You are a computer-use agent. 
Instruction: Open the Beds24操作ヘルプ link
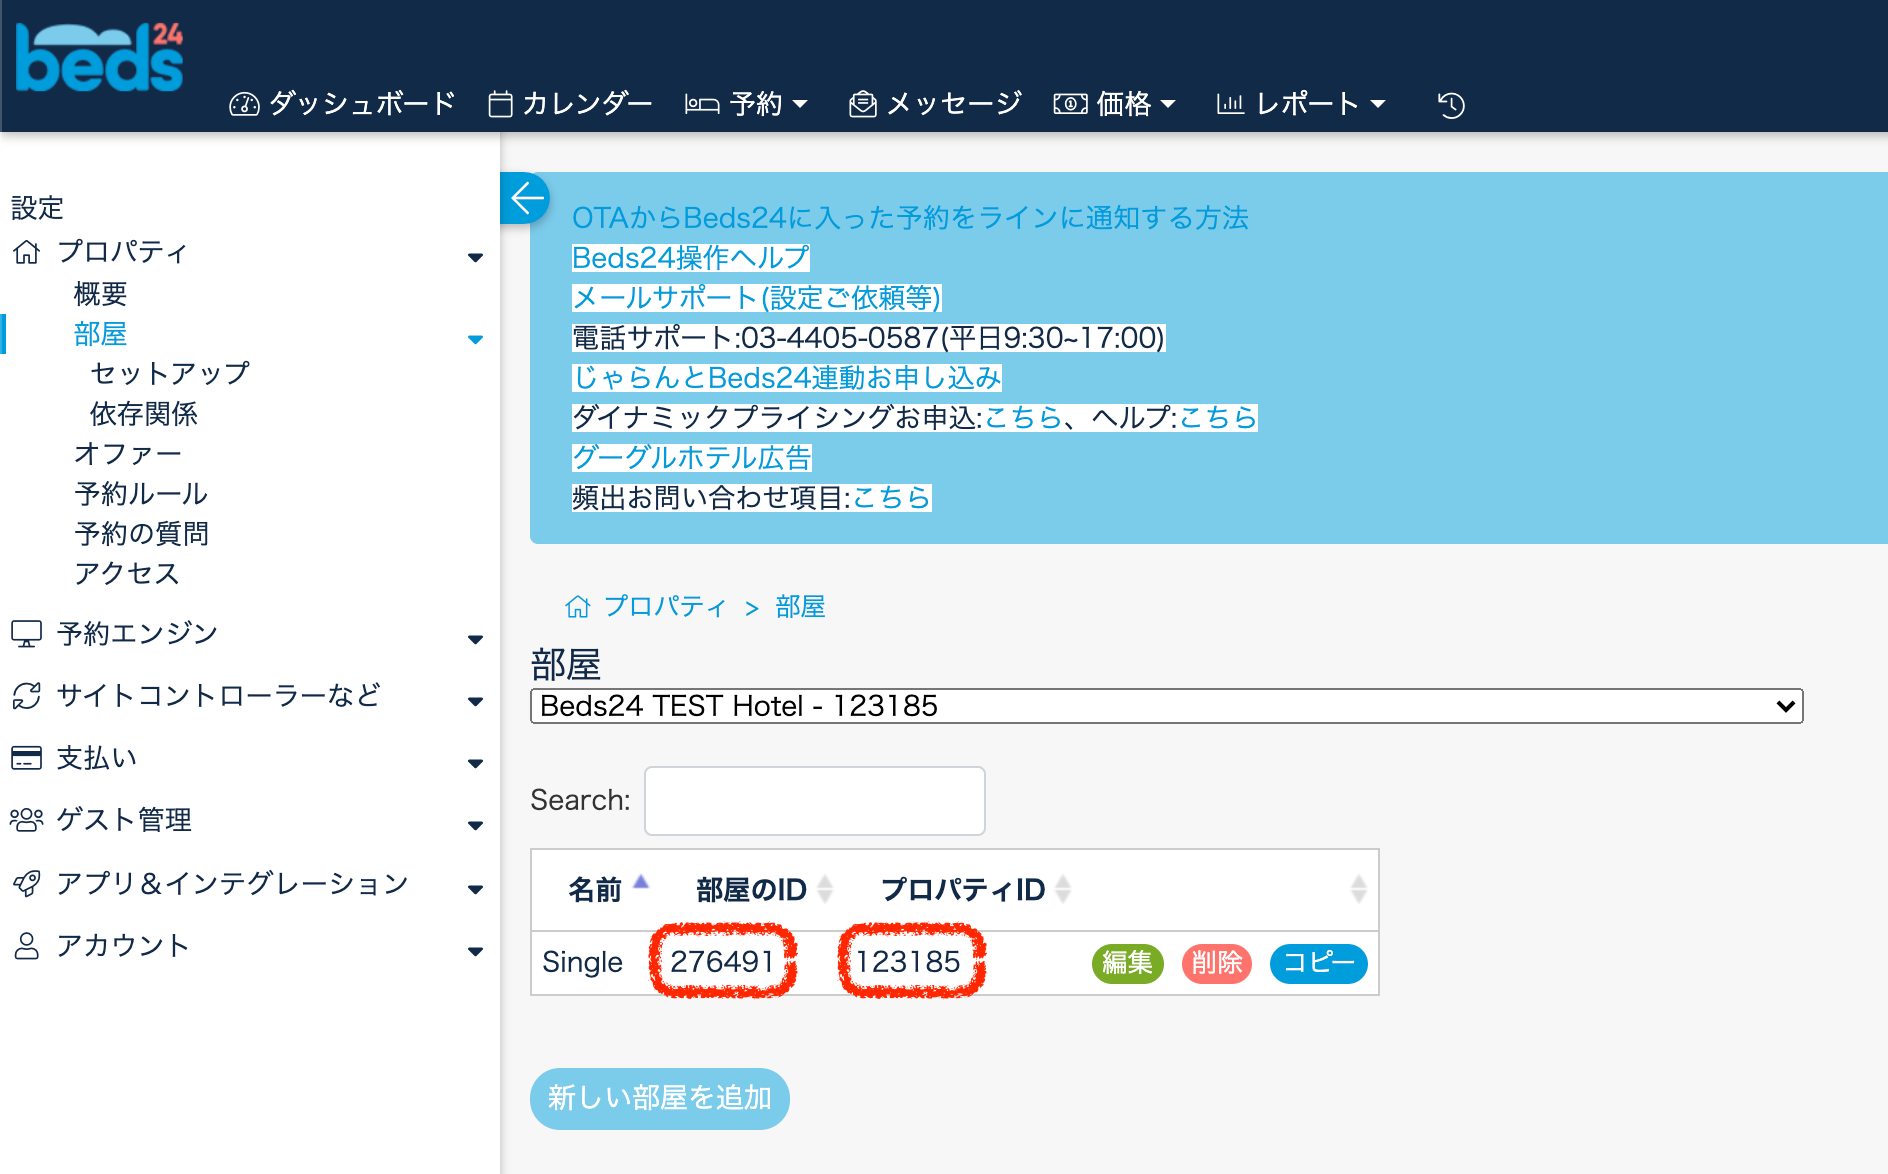pos(690,258)
